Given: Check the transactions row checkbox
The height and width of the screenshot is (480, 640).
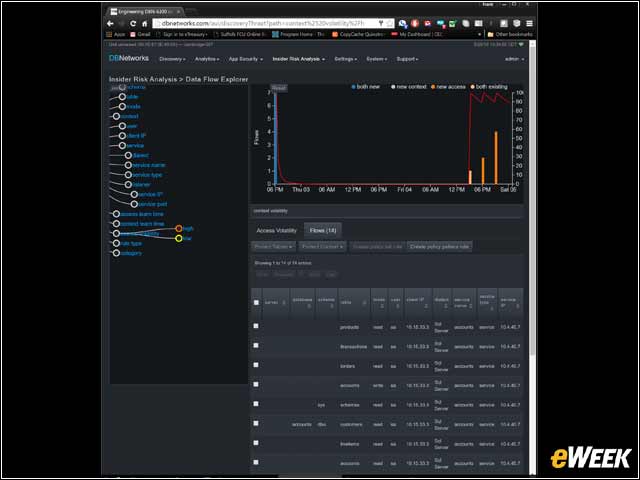Looking at the screenshot, I should 256,346.
